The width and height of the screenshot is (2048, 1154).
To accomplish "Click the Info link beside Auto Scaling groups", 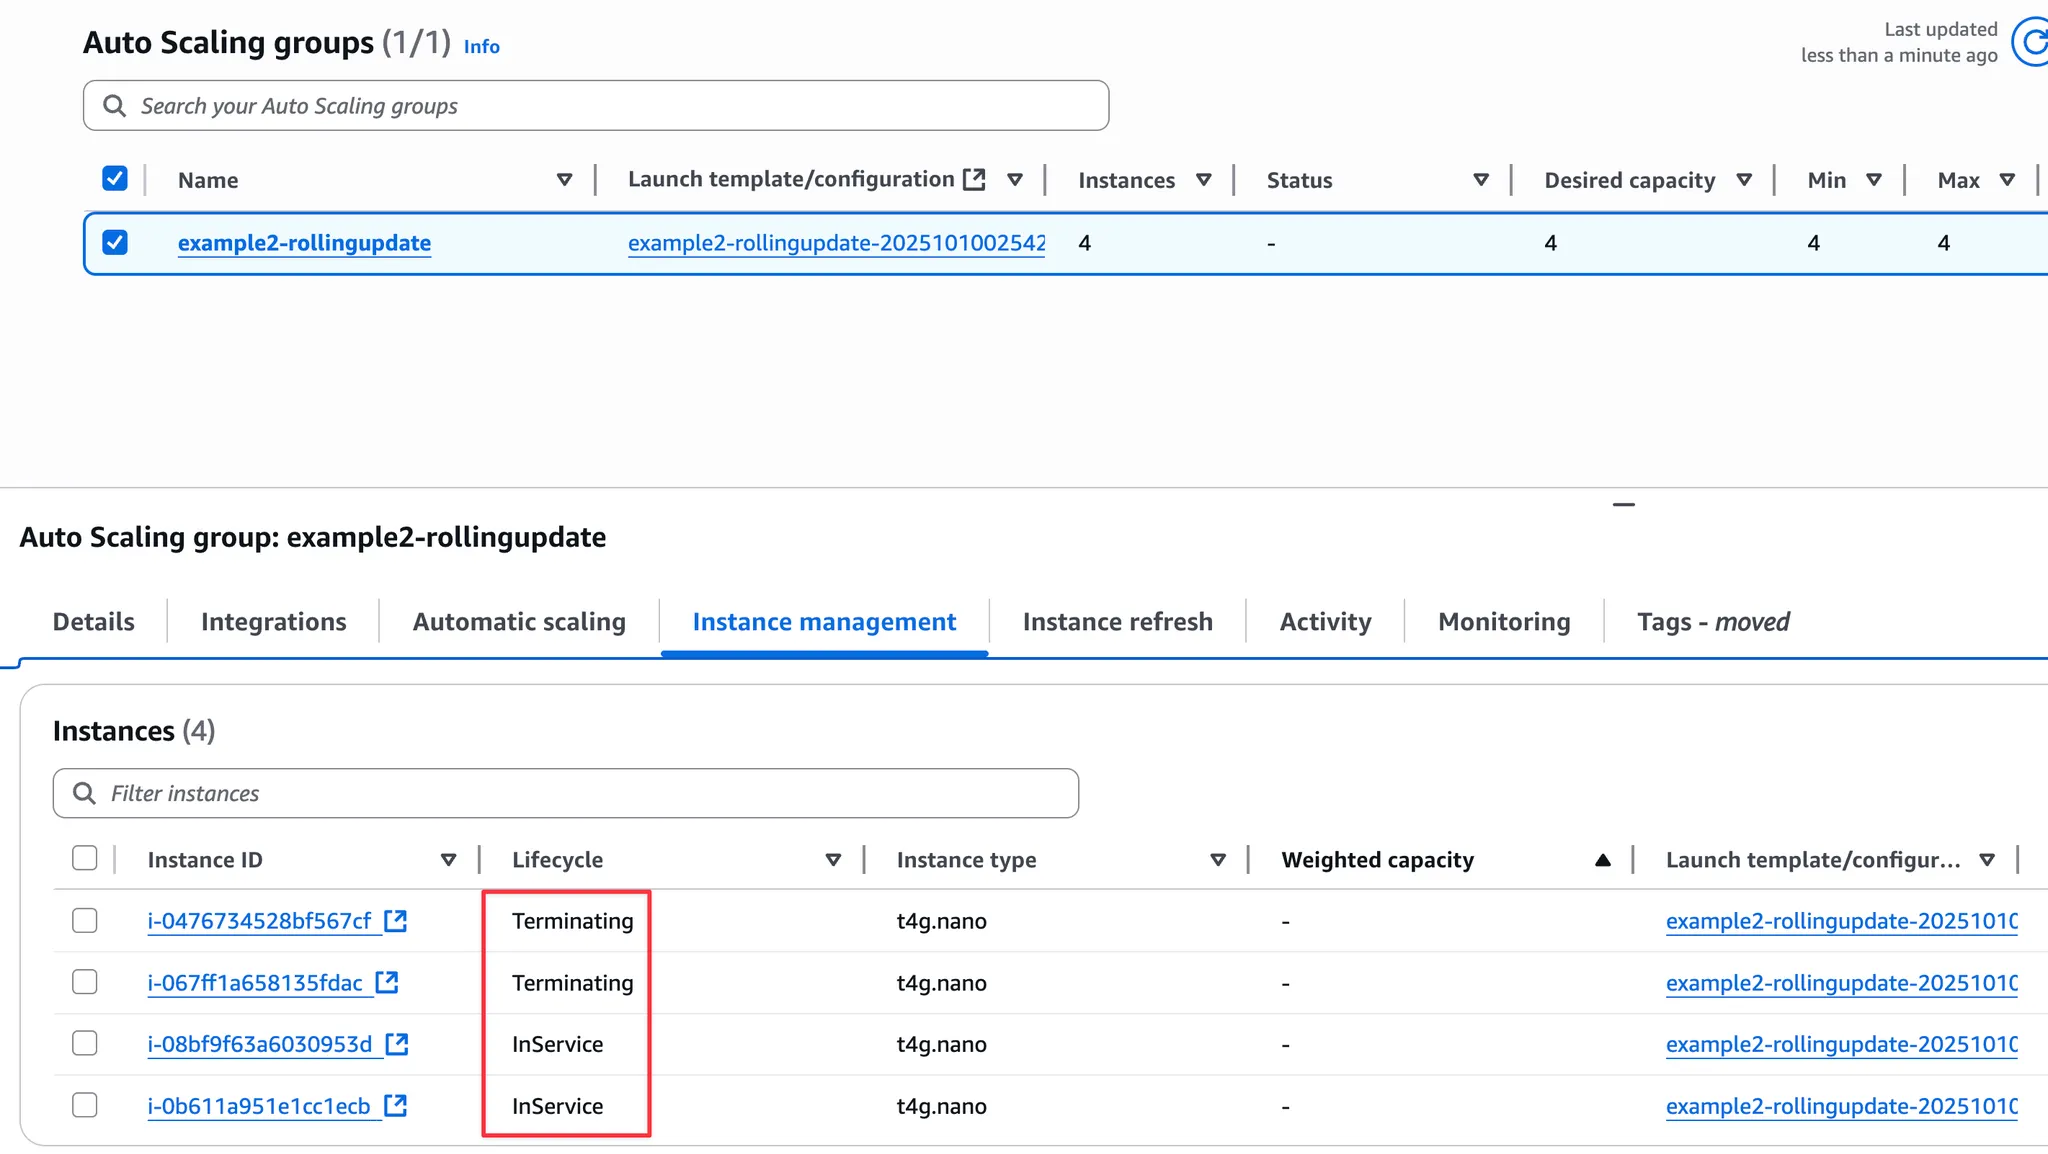I will (481, 47).
